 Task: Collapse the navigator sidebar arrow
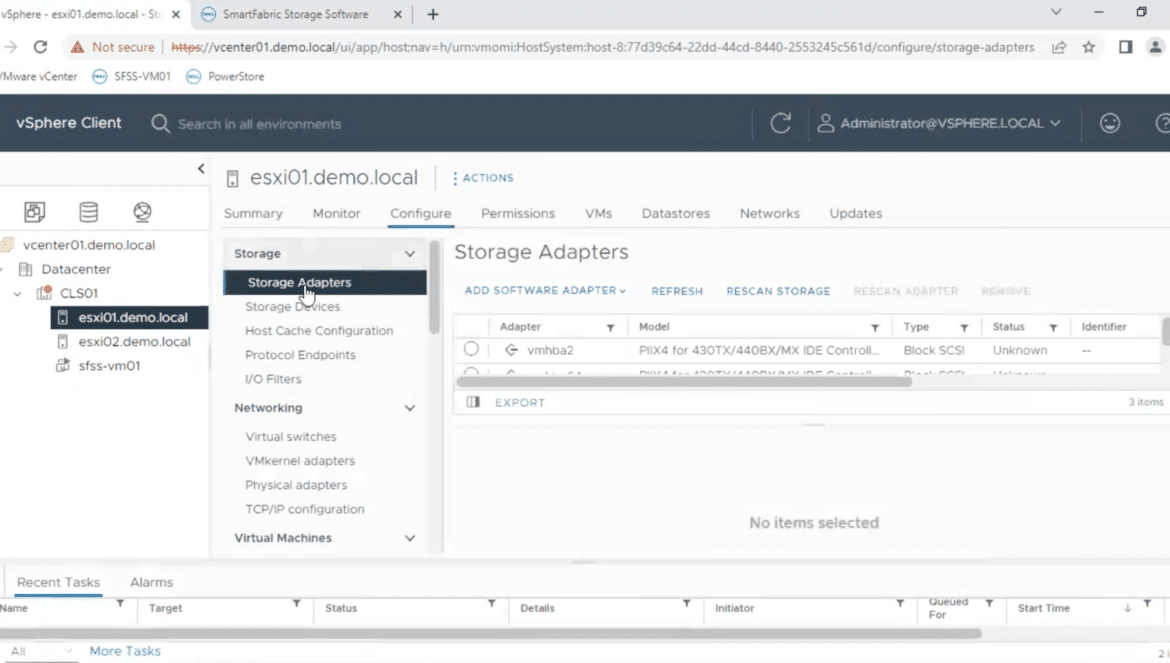[201, 169]
